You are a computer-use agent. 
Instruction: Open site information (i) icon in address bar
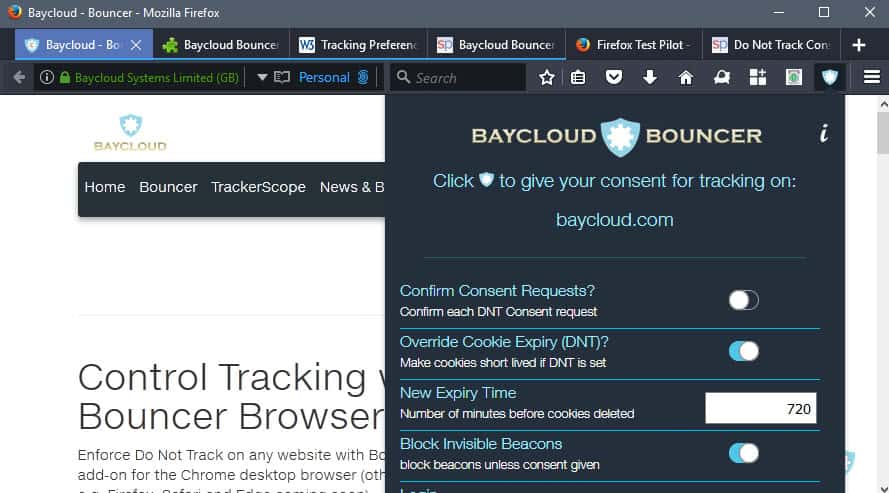click(47, 77)
